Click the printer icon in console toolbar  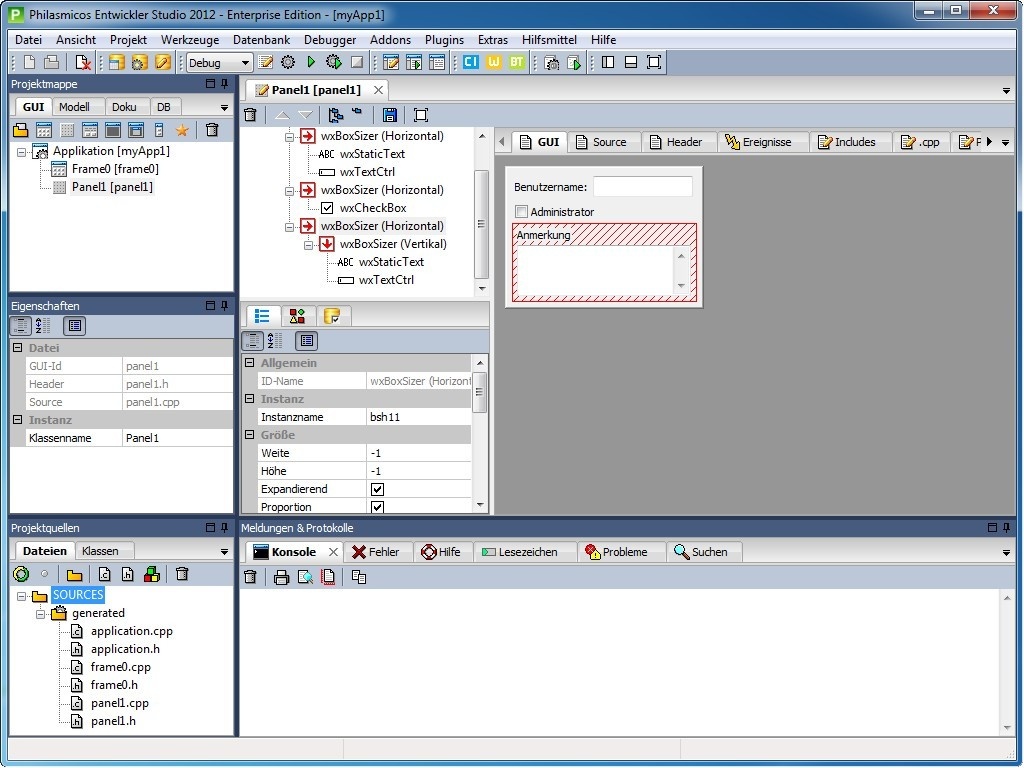[281, 577]
